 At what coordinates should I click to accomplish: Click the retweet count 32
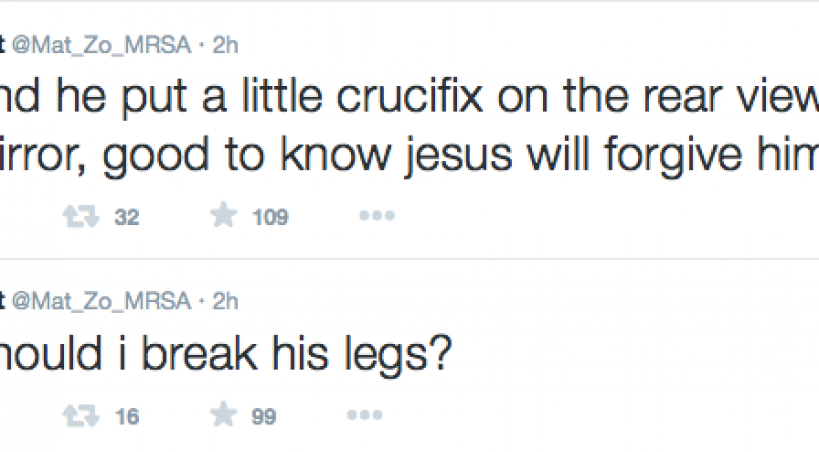coord(126,217)
